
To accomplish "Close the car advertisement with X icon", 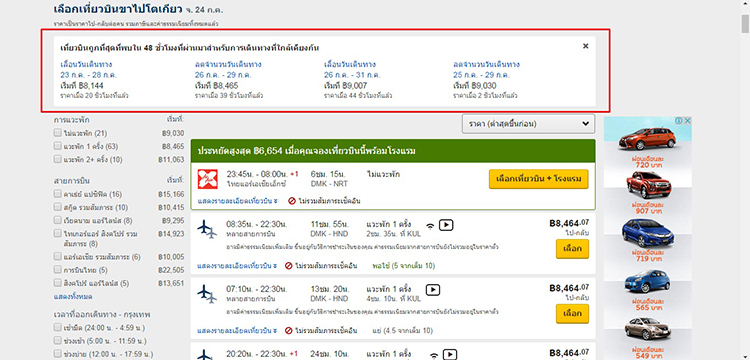I will click(x=687, y=121).
